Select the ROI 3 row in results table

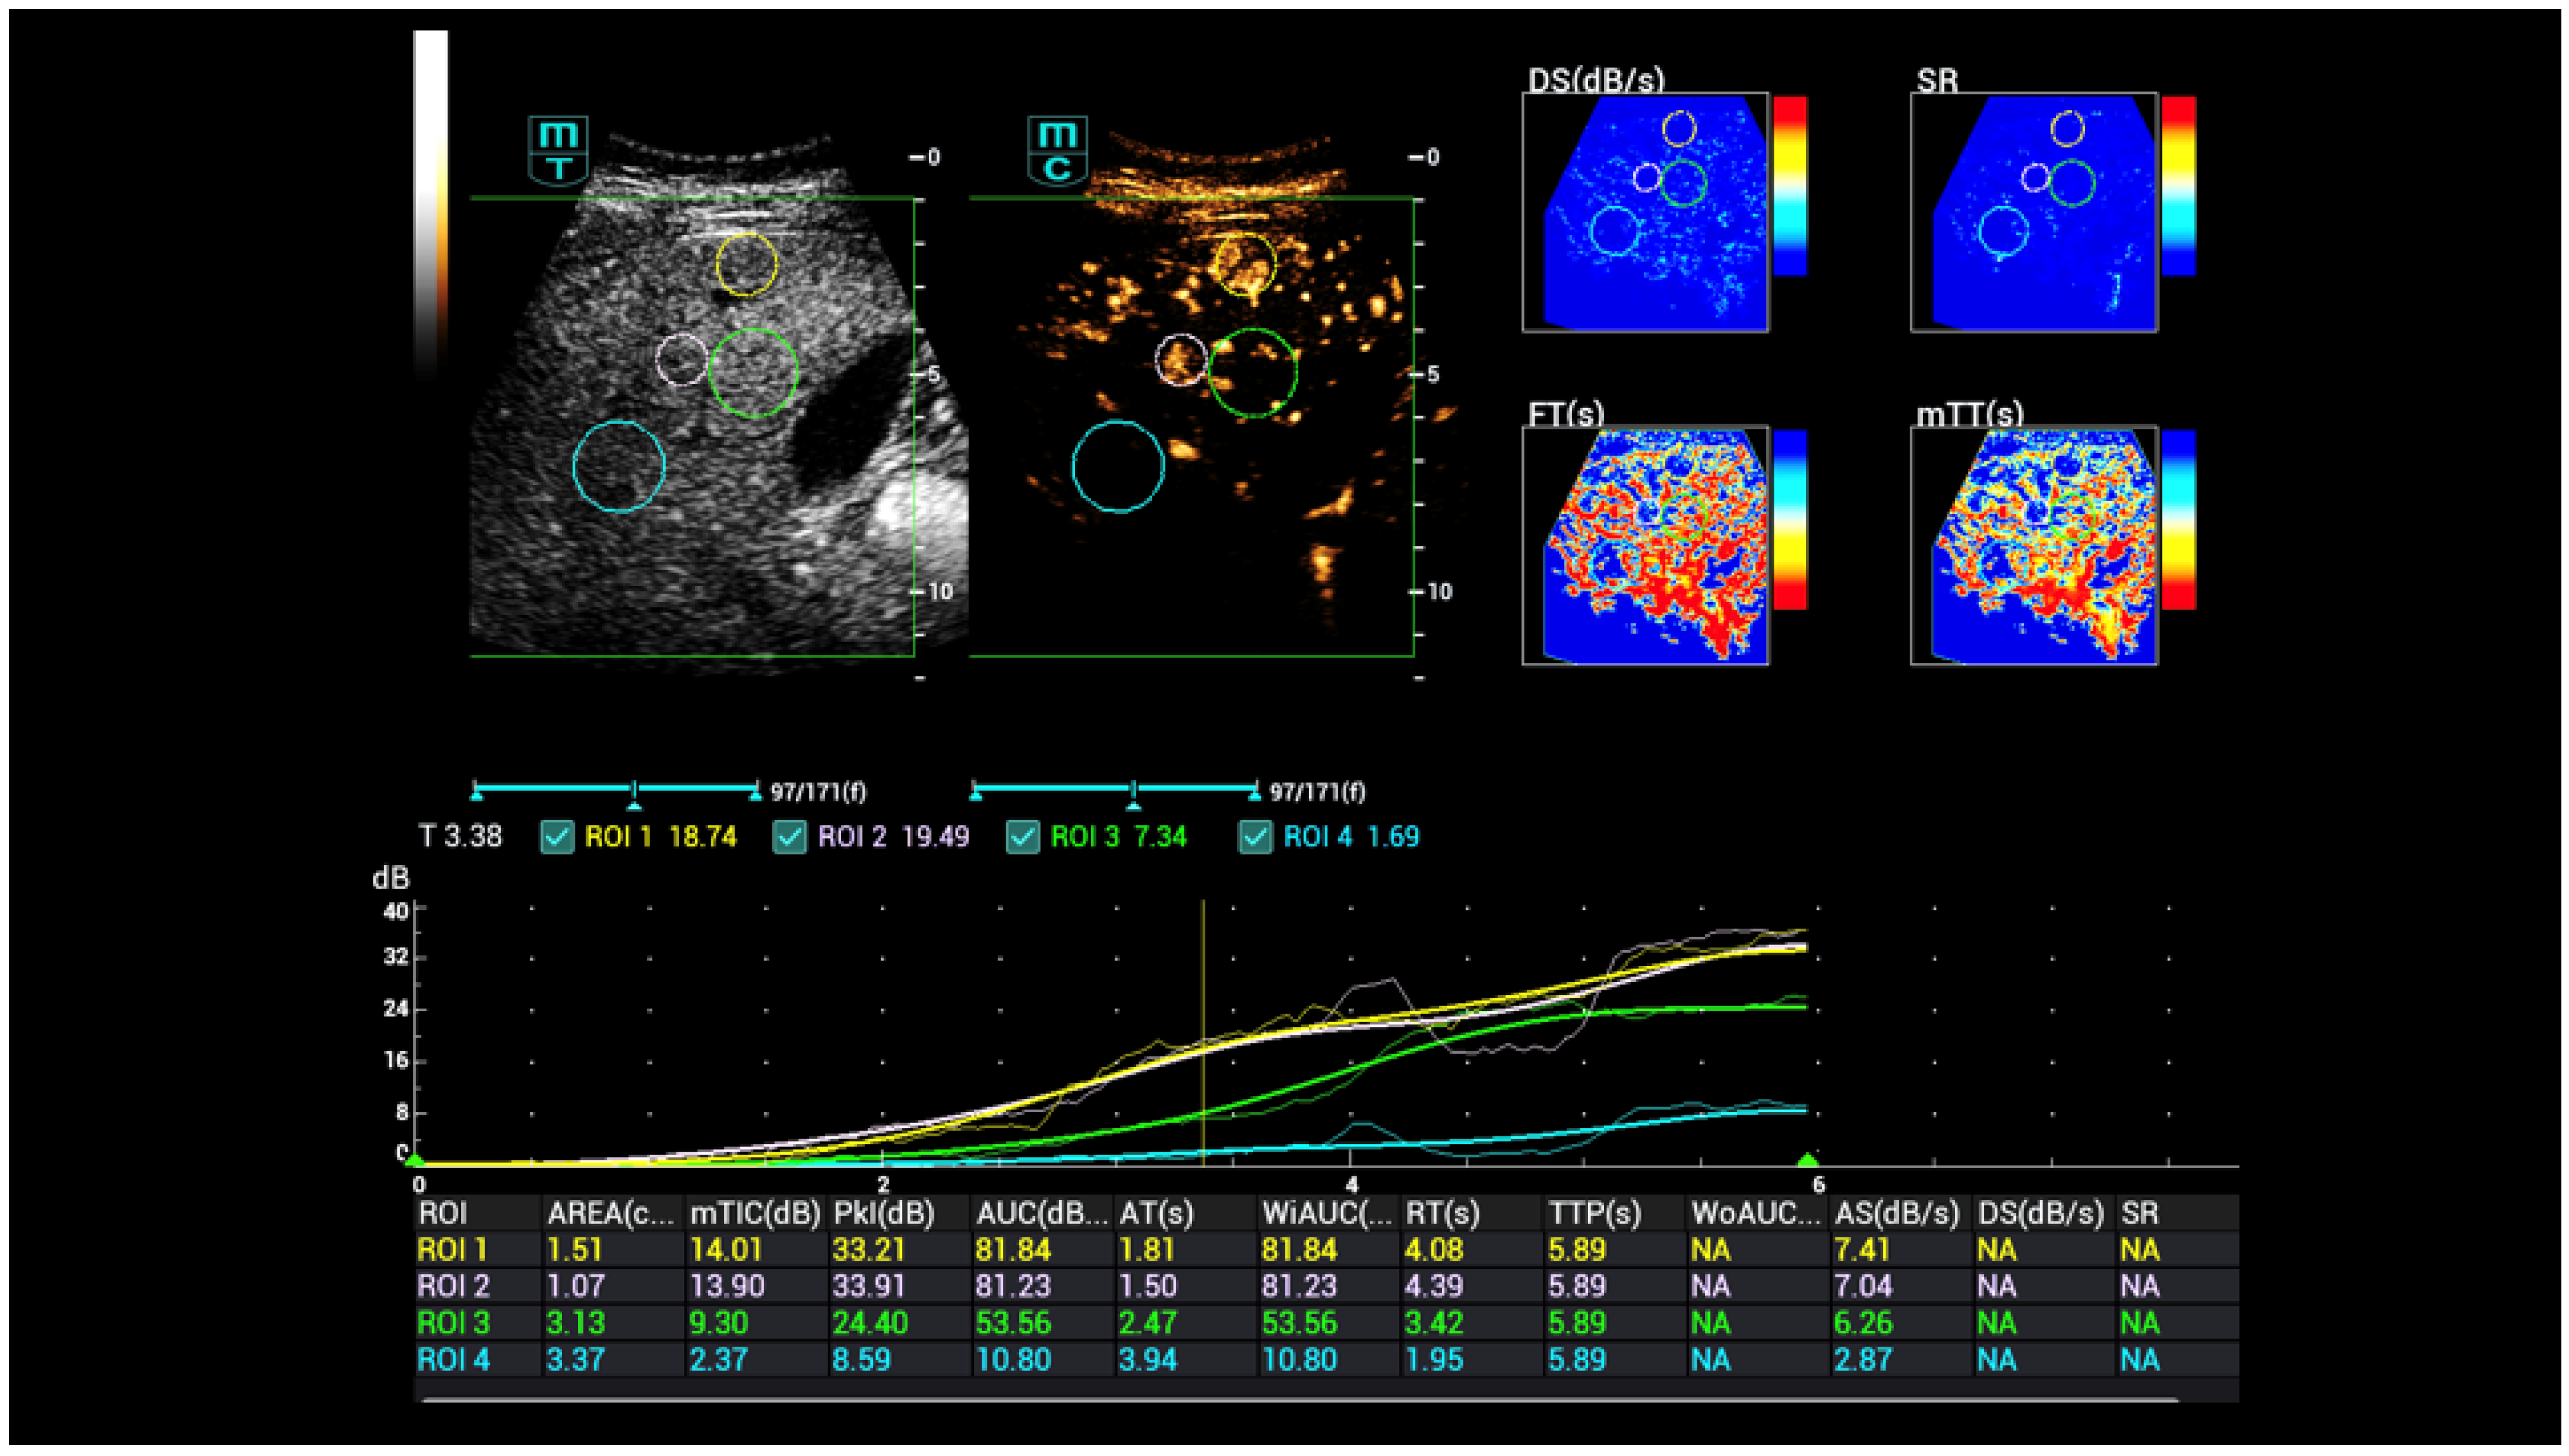coord(455,1323)
